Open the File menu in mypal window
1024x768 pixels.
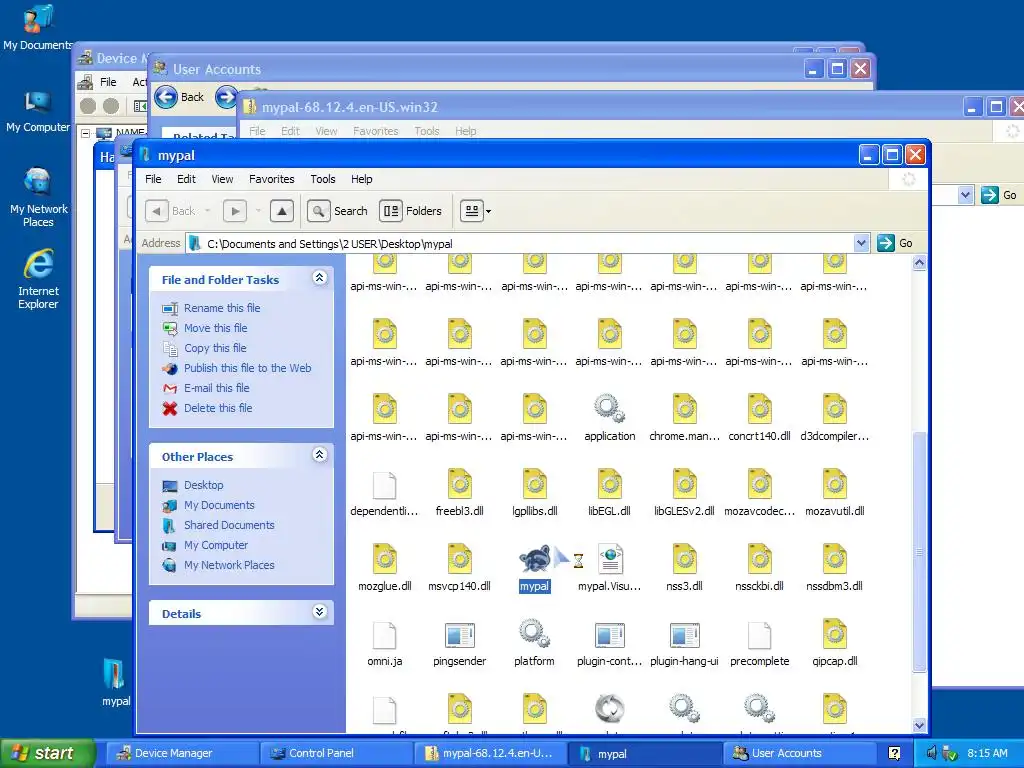tap(153, 179)
